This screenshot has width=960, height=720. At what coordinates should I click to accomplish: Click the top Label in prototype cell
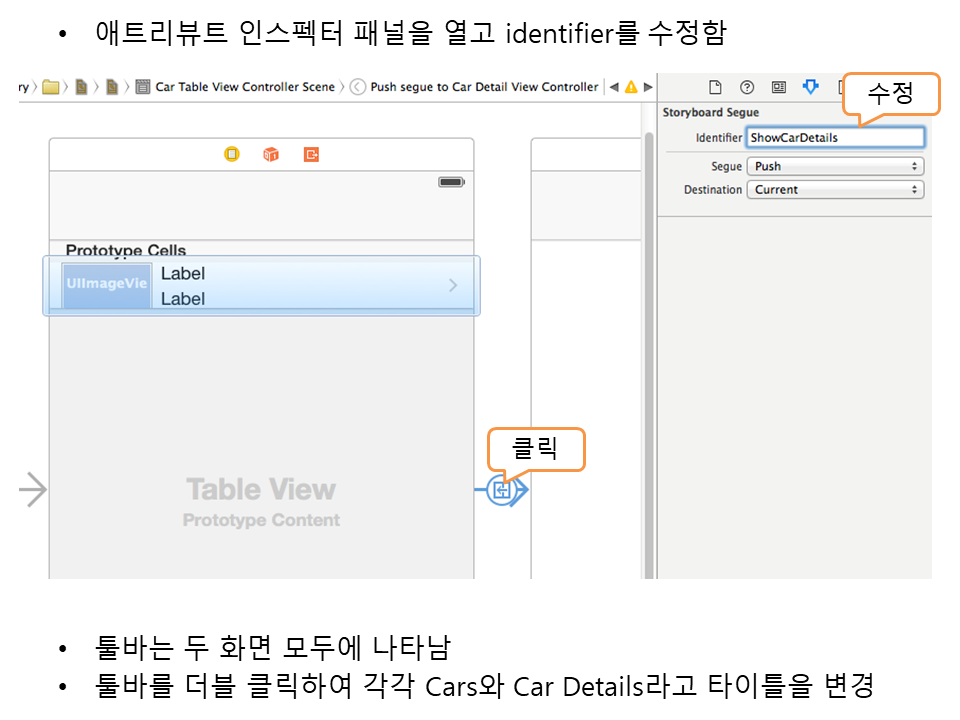tap(183, 273)
